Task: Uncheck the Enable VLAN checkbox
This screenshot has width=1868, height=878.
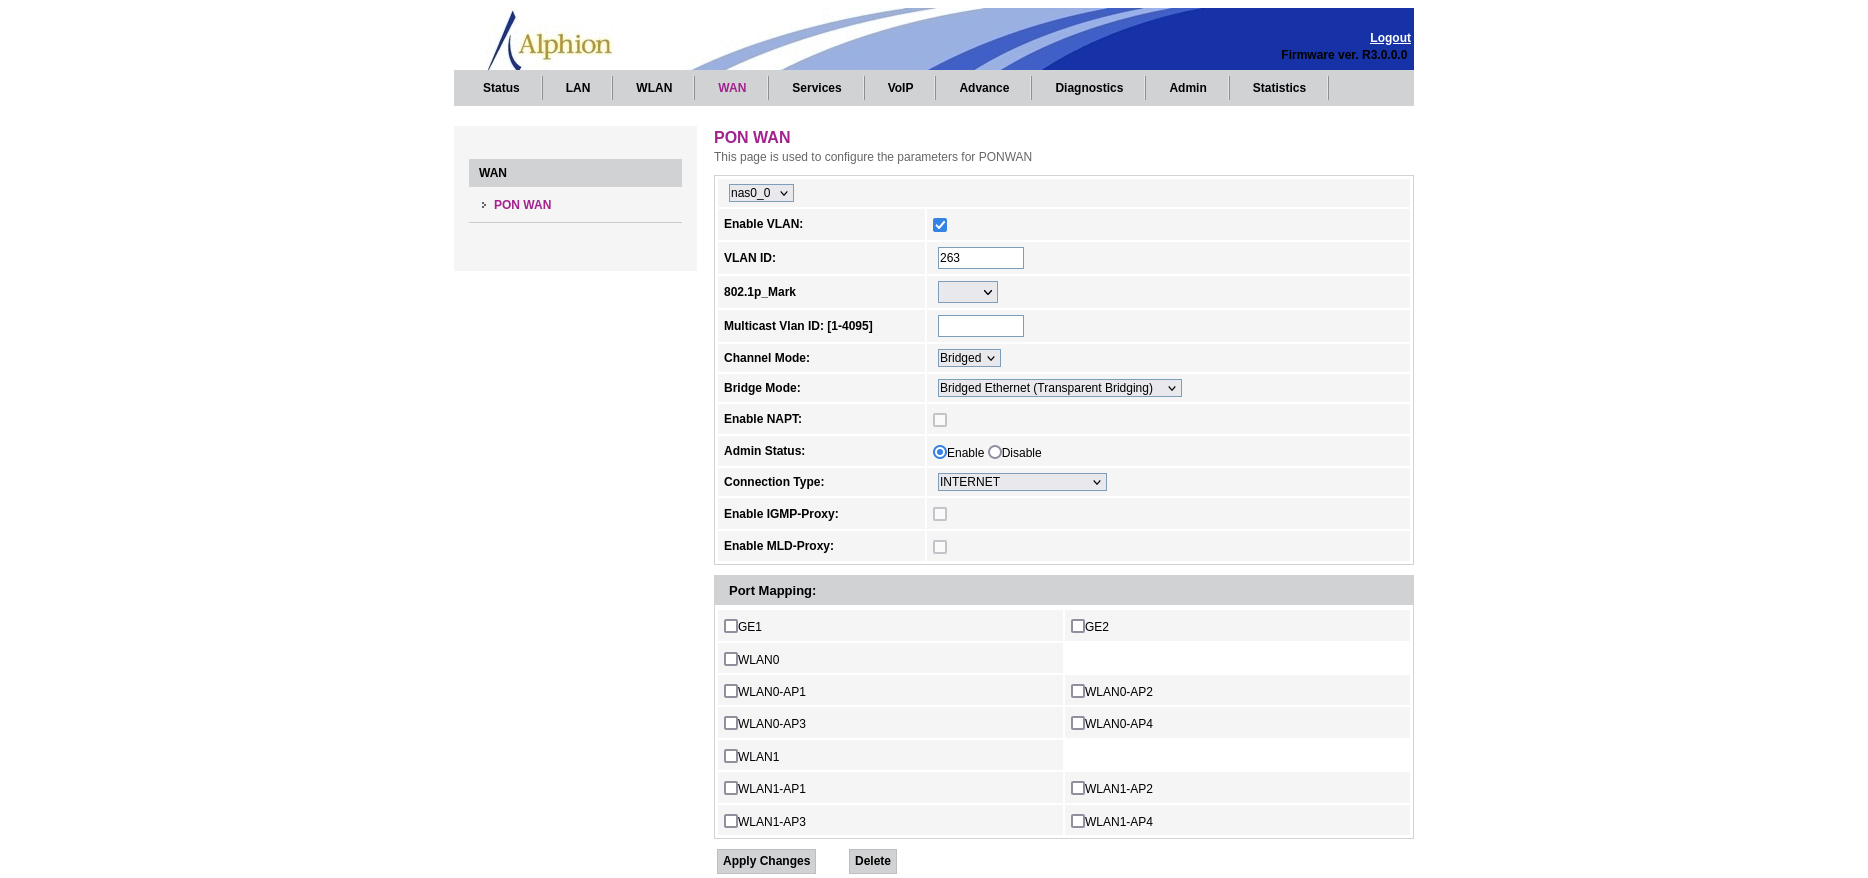Action: (940, 225)
